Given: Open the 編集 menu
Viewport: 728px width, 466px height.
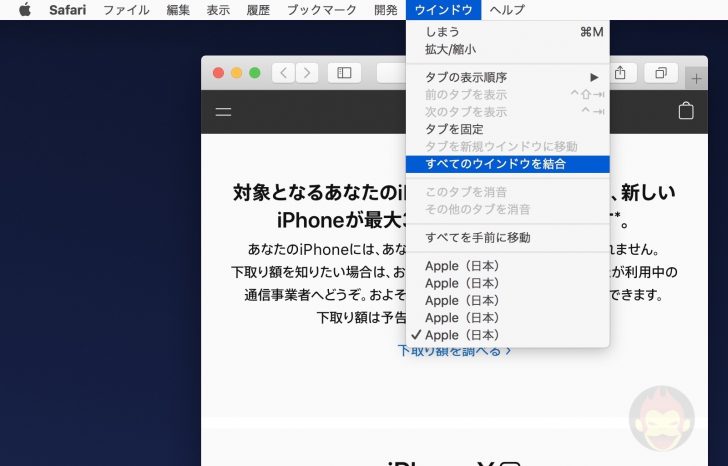Looking at the screenshot, I should [178, 10].
